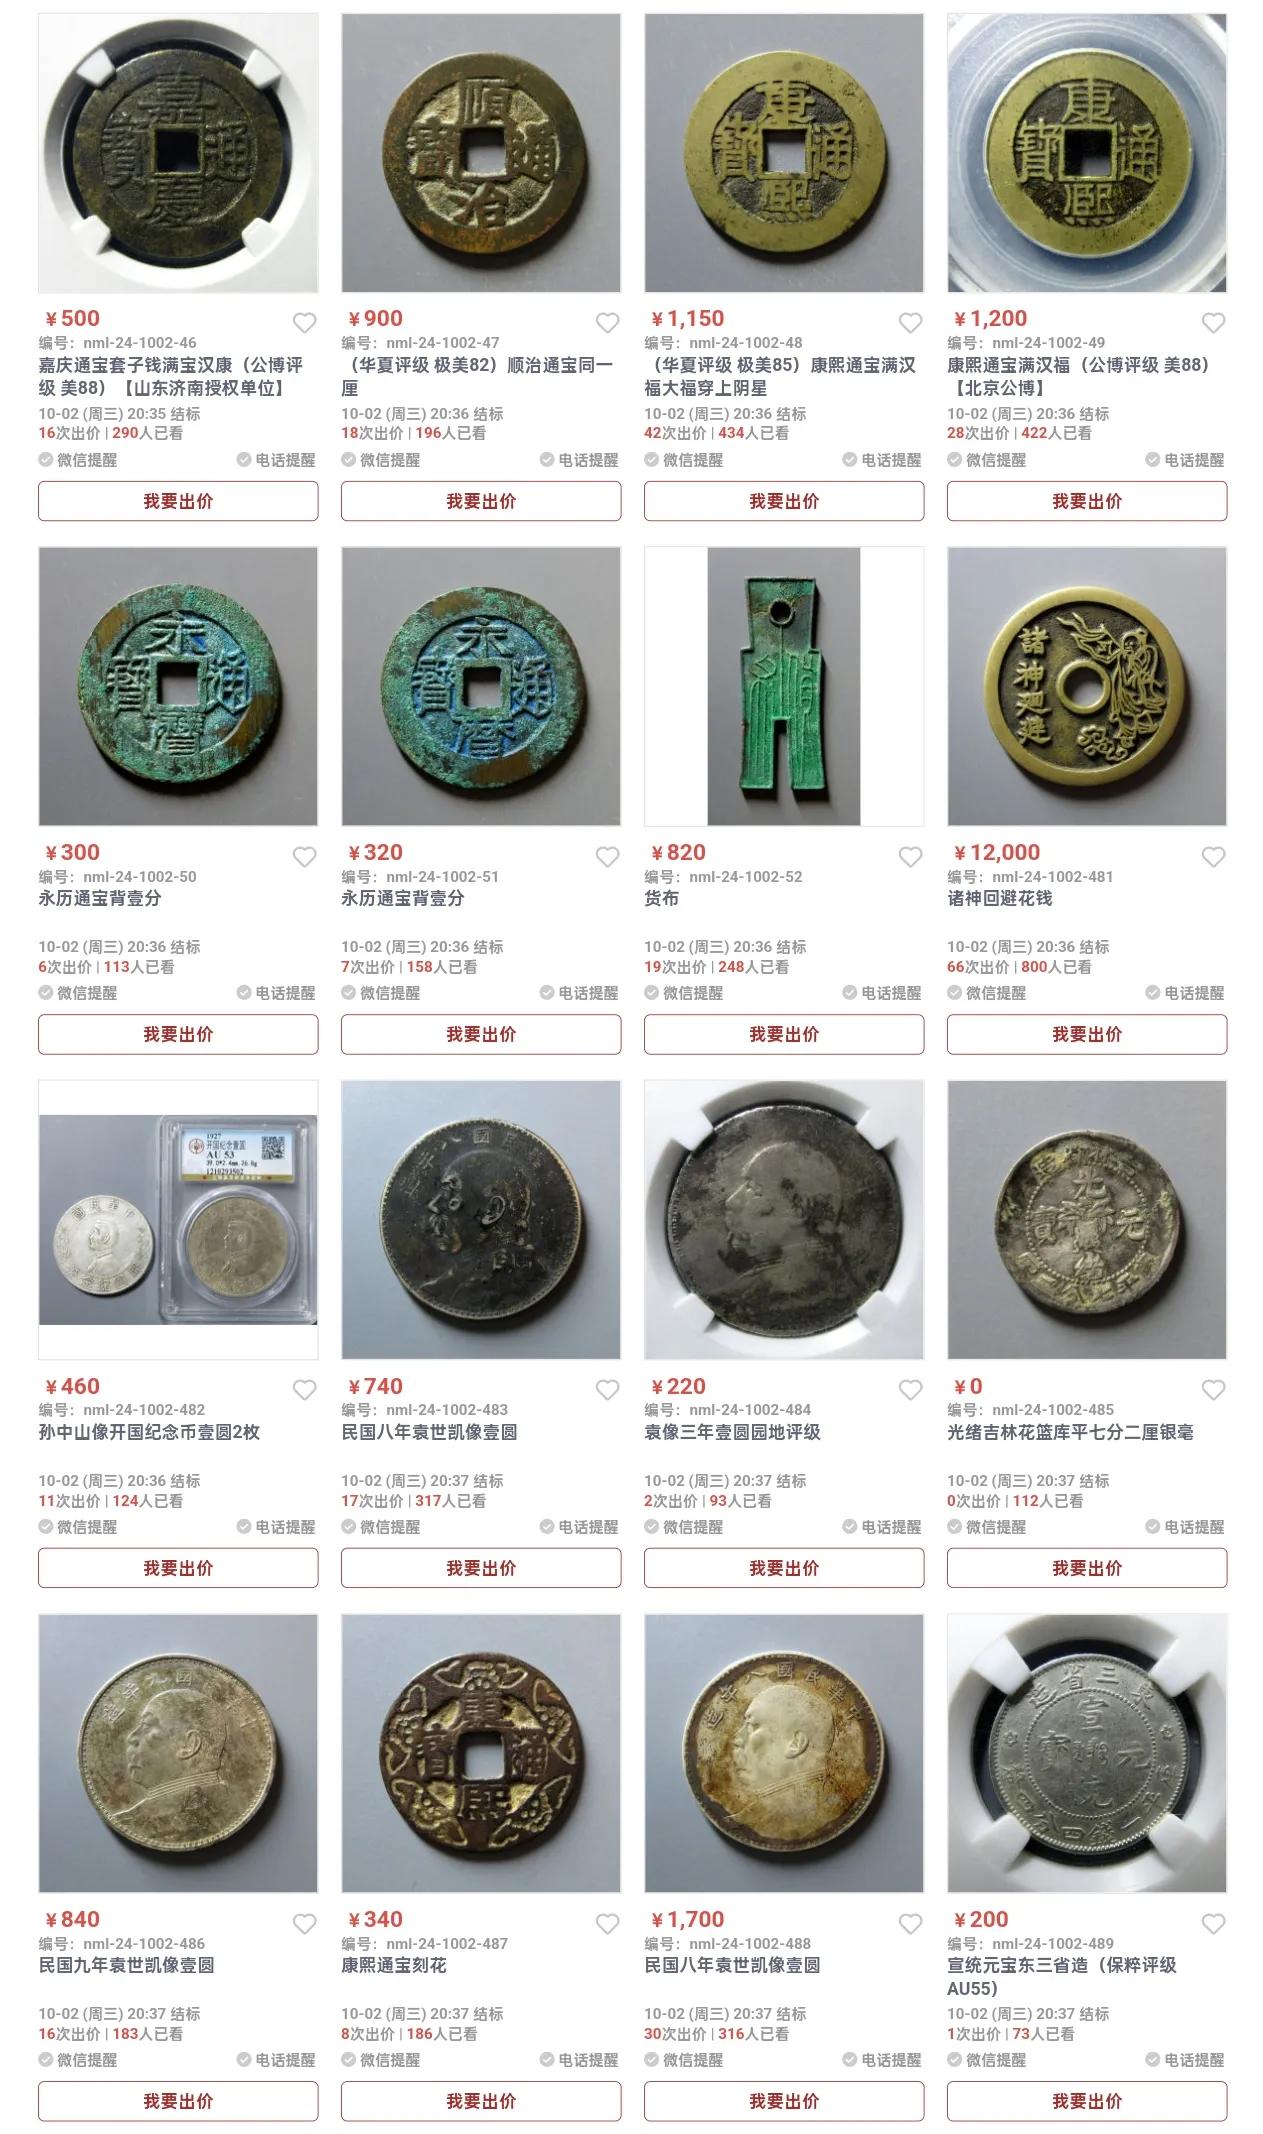View the 康熙通宝刻花 coin photo
The width and height of the screenshot is (1263, 2134).
pos(481,1753)
